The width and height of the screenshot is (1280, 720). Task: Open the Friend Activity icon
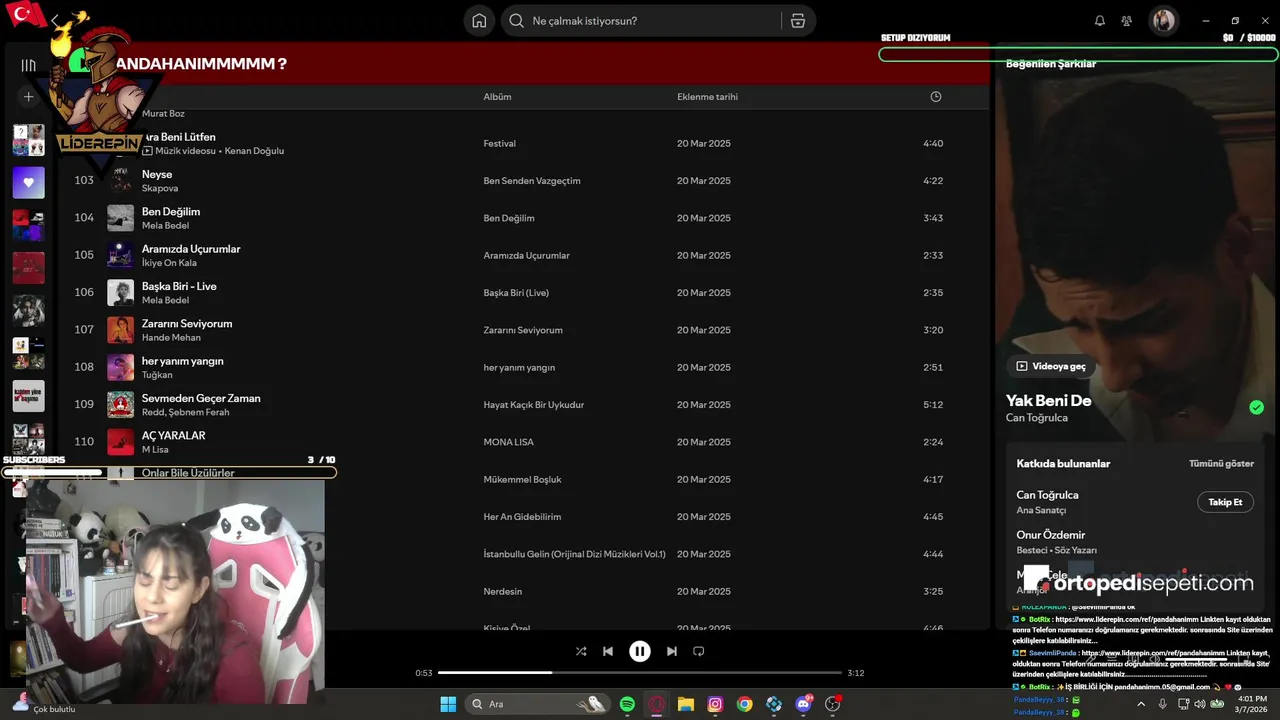click(1127, 21)
